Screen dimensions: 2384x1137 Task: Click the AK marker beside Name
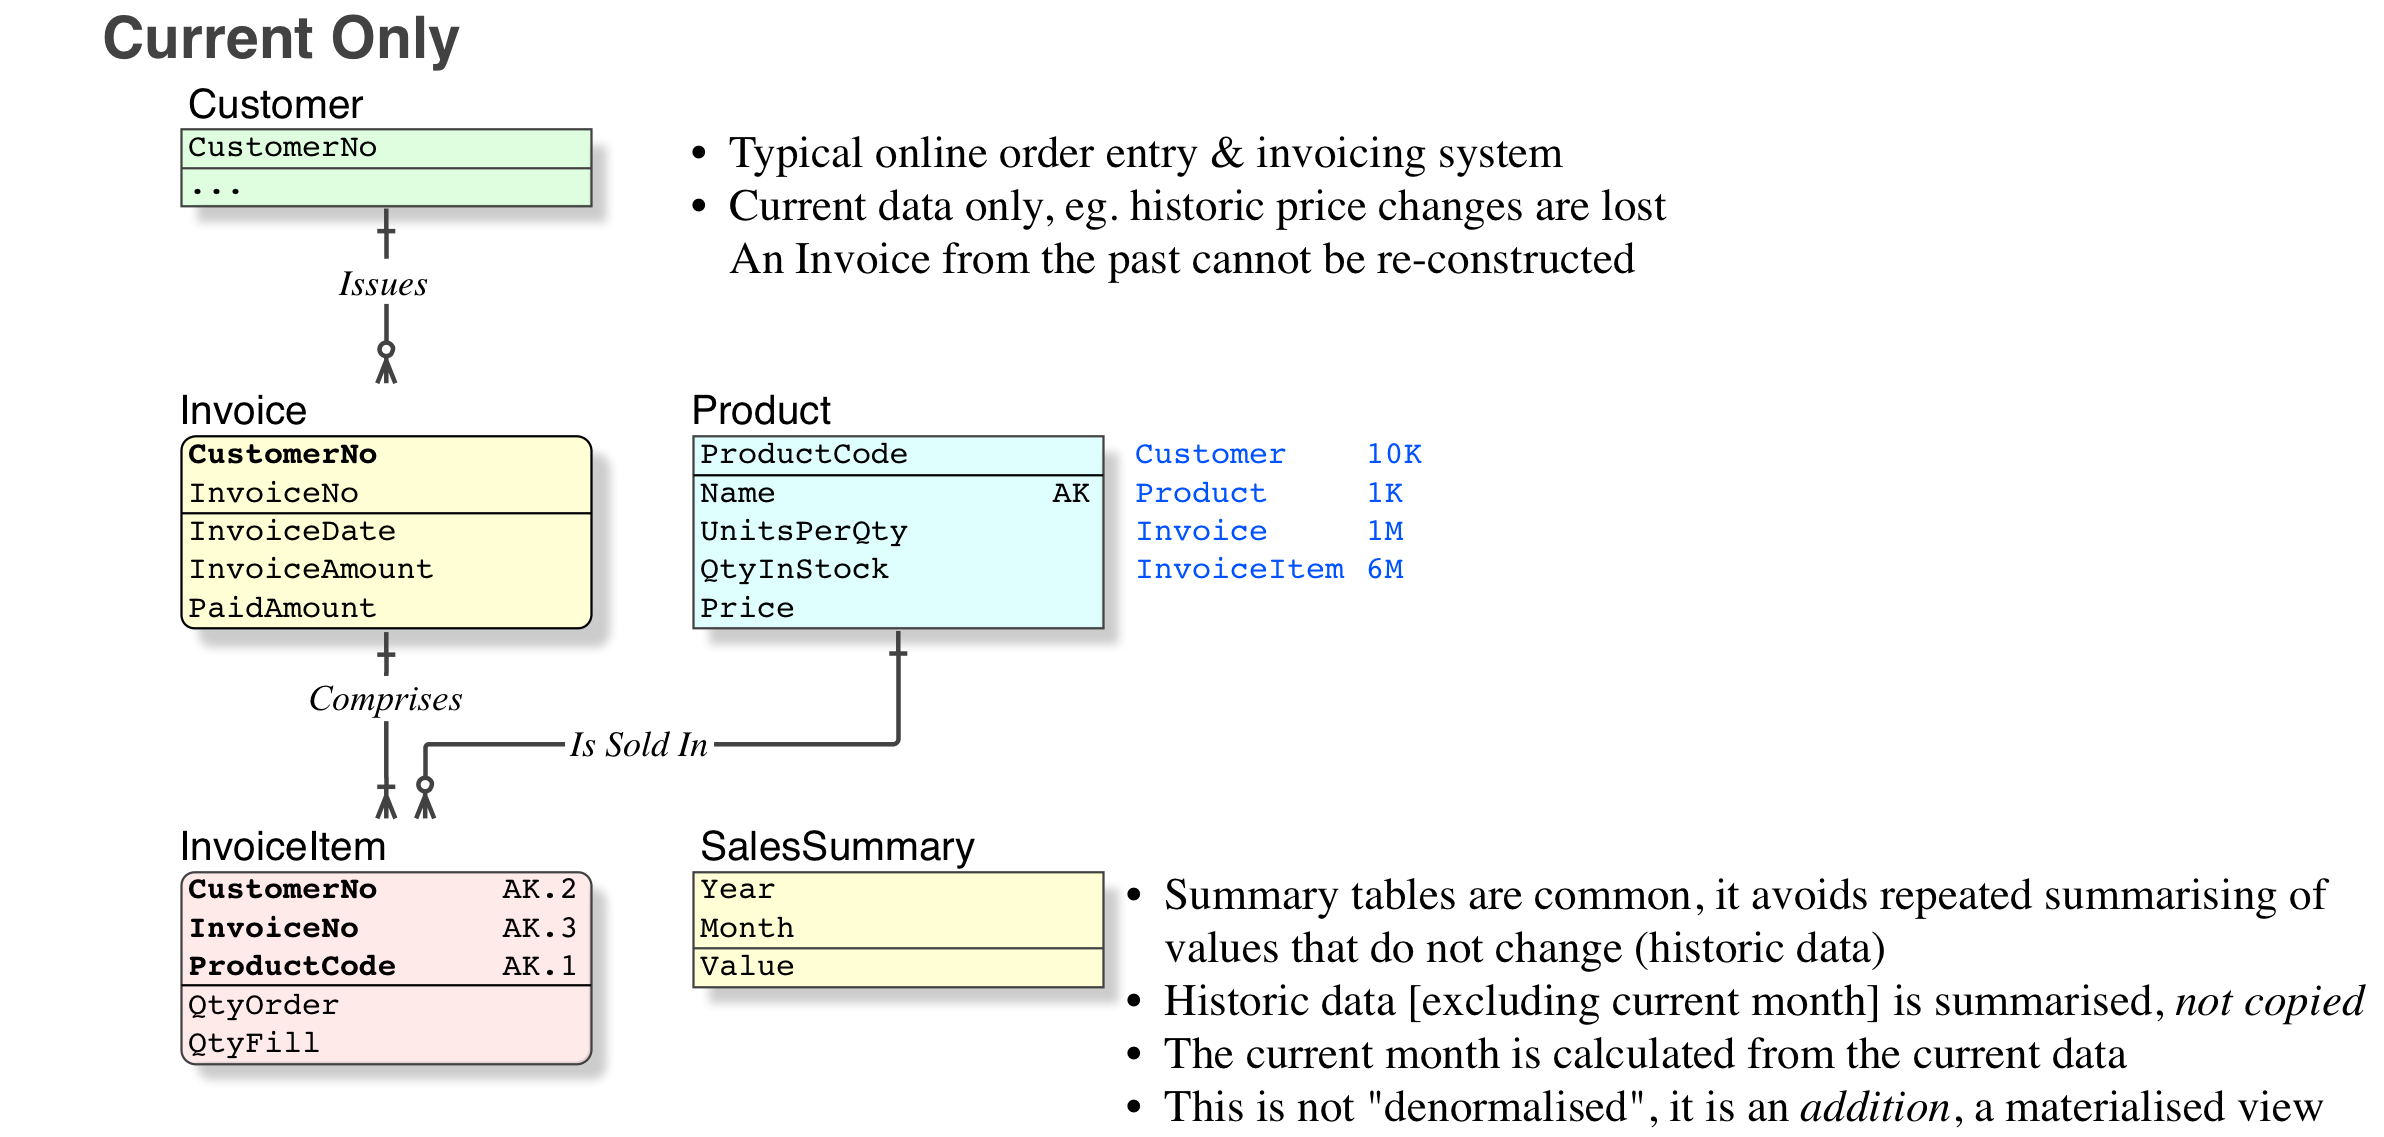pyautogui.click(x=1070, y=493)
